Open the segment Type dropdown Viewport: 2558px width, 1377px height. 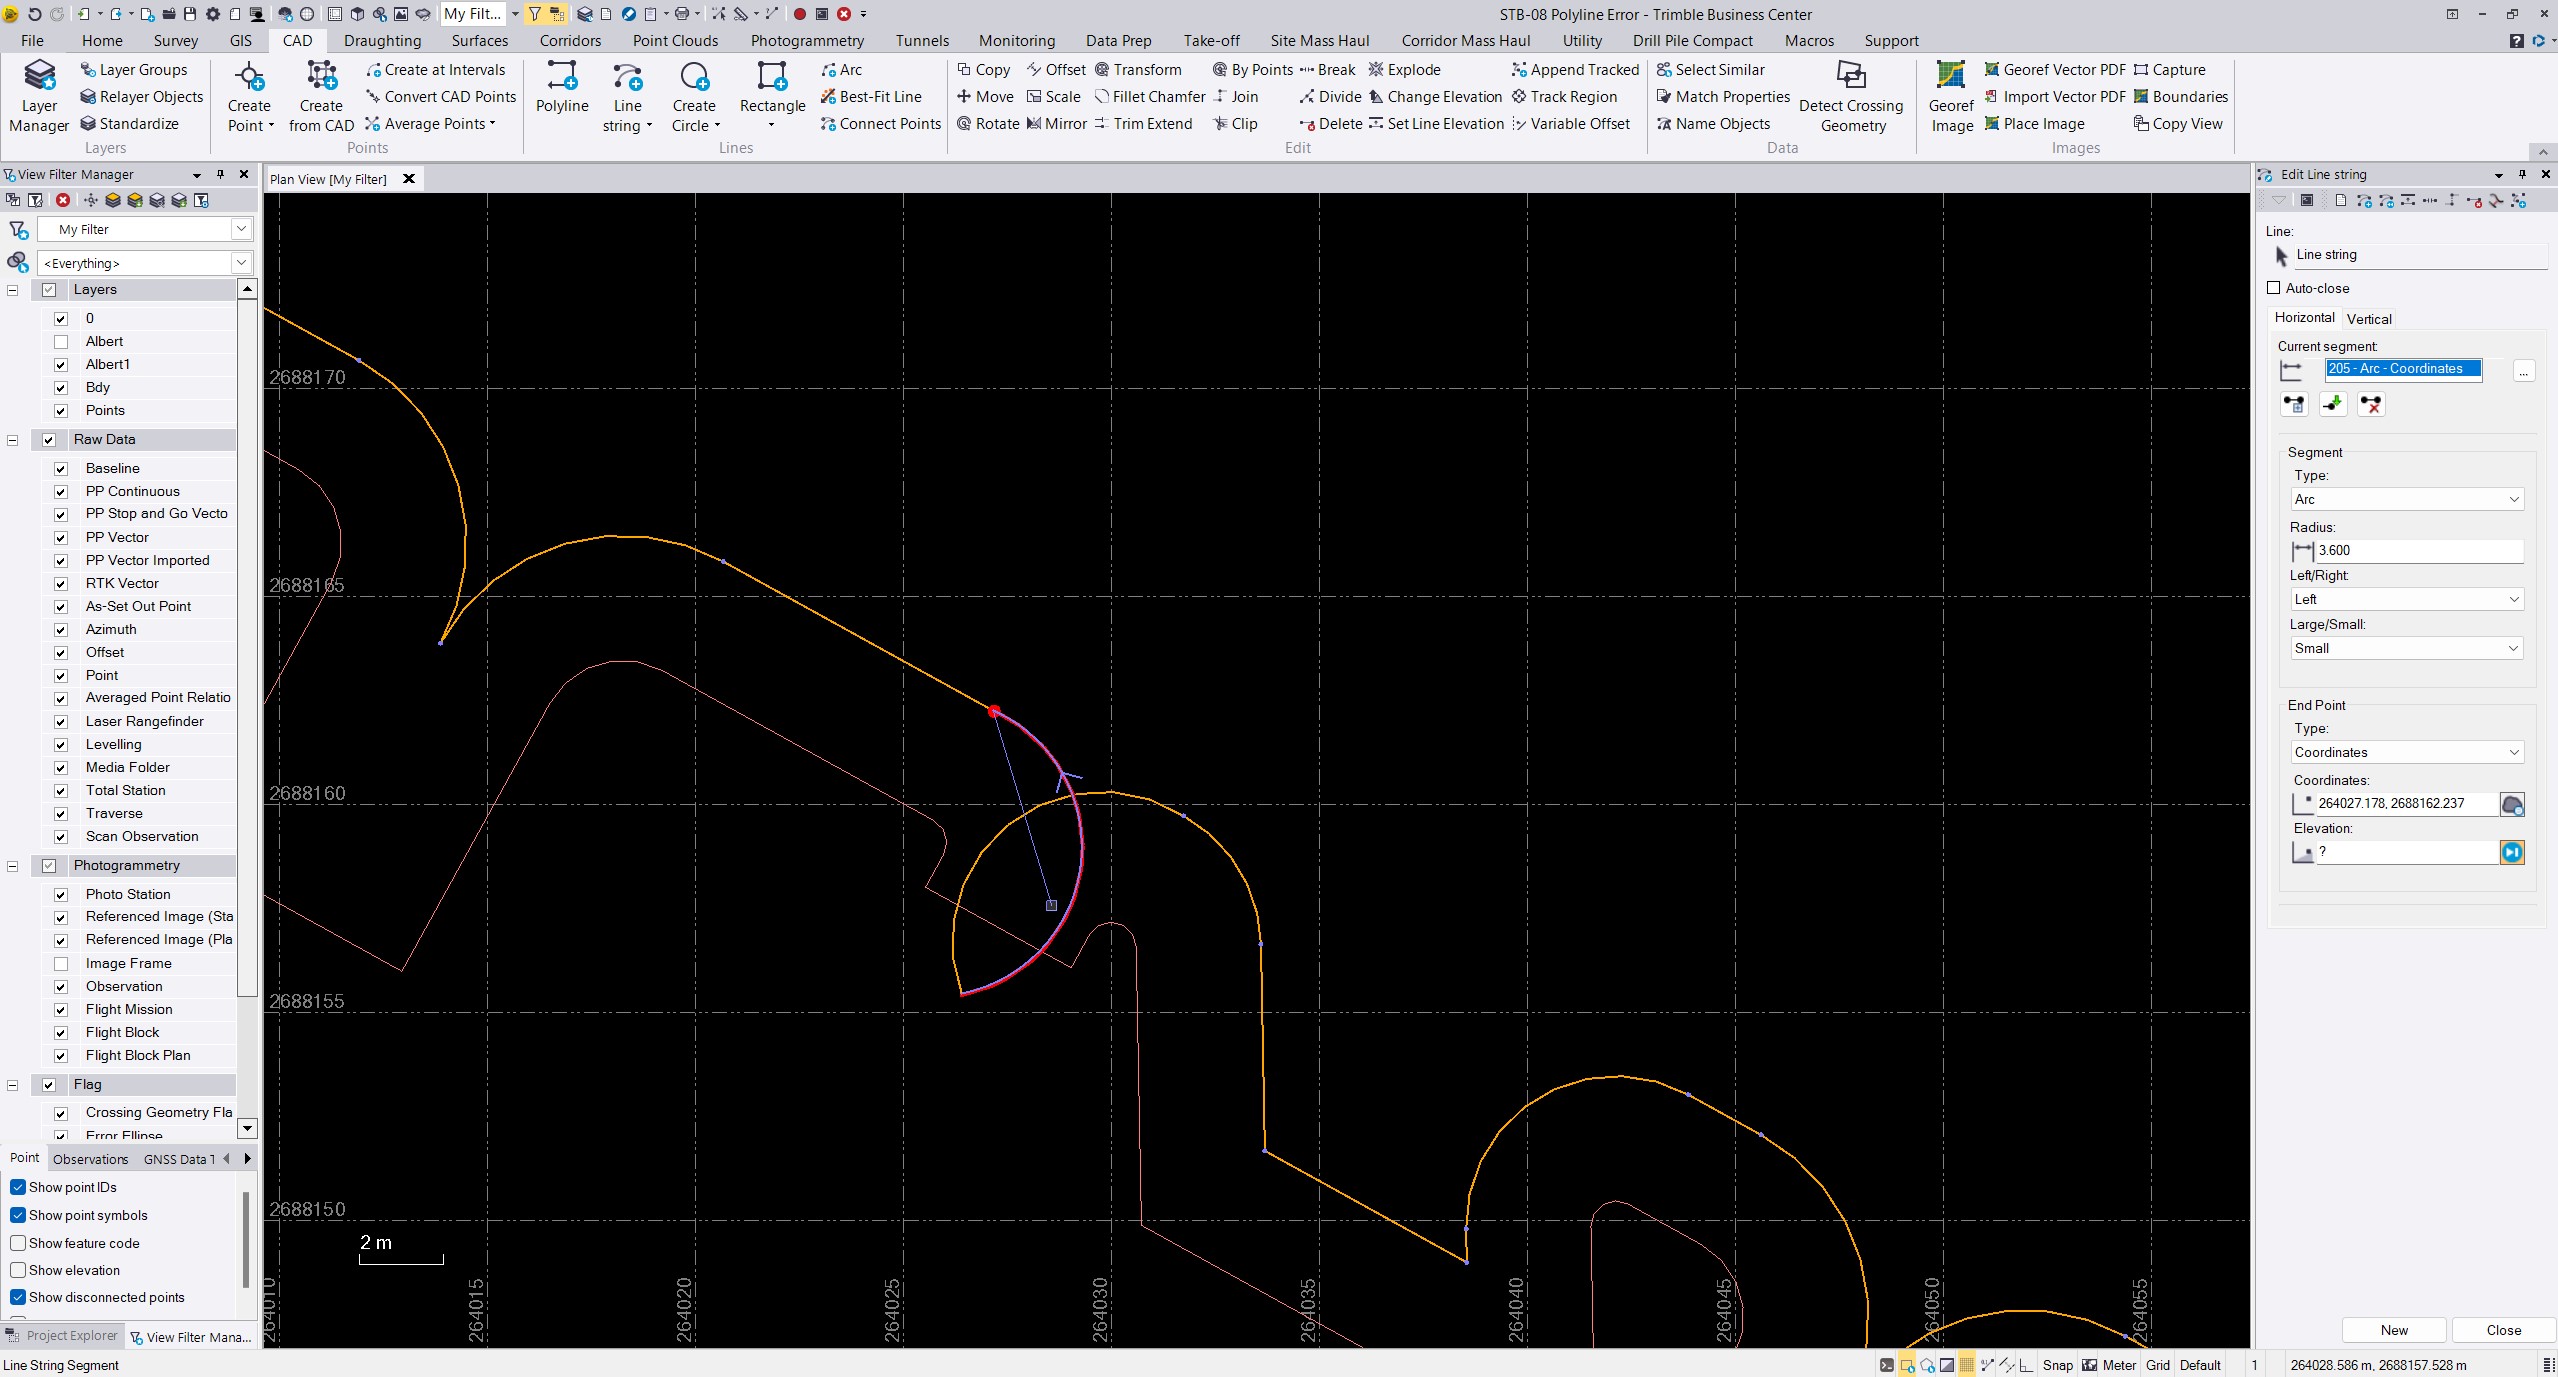click(2406, 499)
